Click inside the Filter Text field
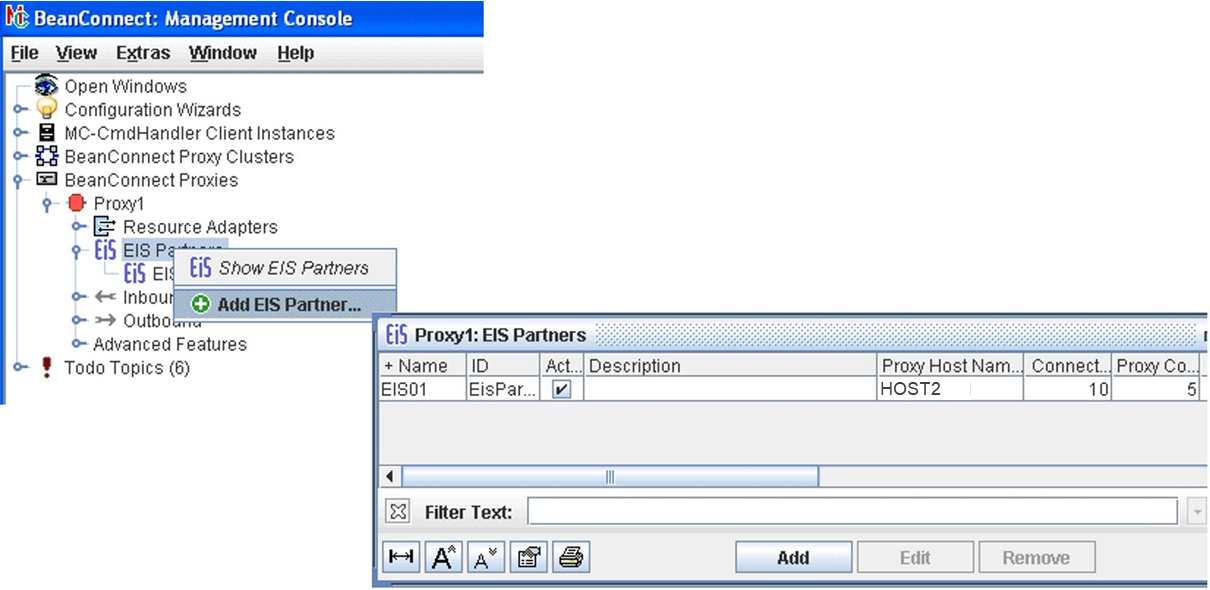Viewport: 1210px width, 590px height. point(850,512)
